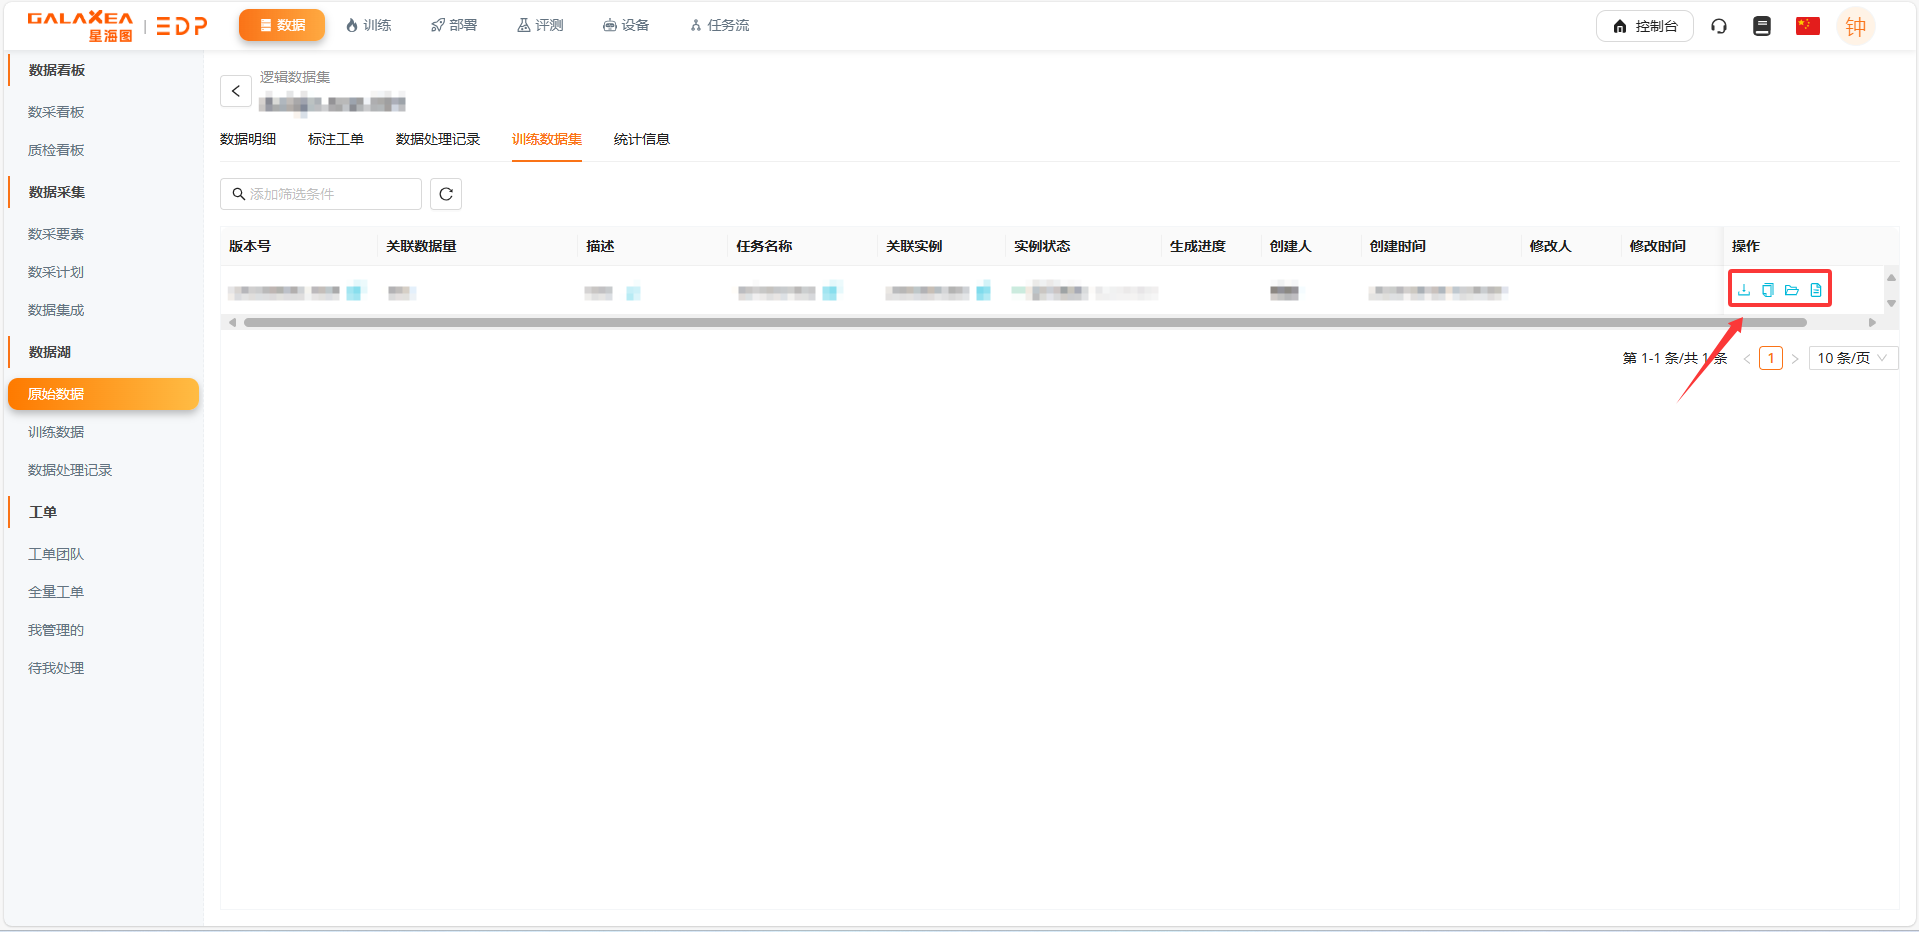Viewport: 1919px width, 932px height.
Task: Go to page 1 in pagination
Action: tap(1770, 358)
